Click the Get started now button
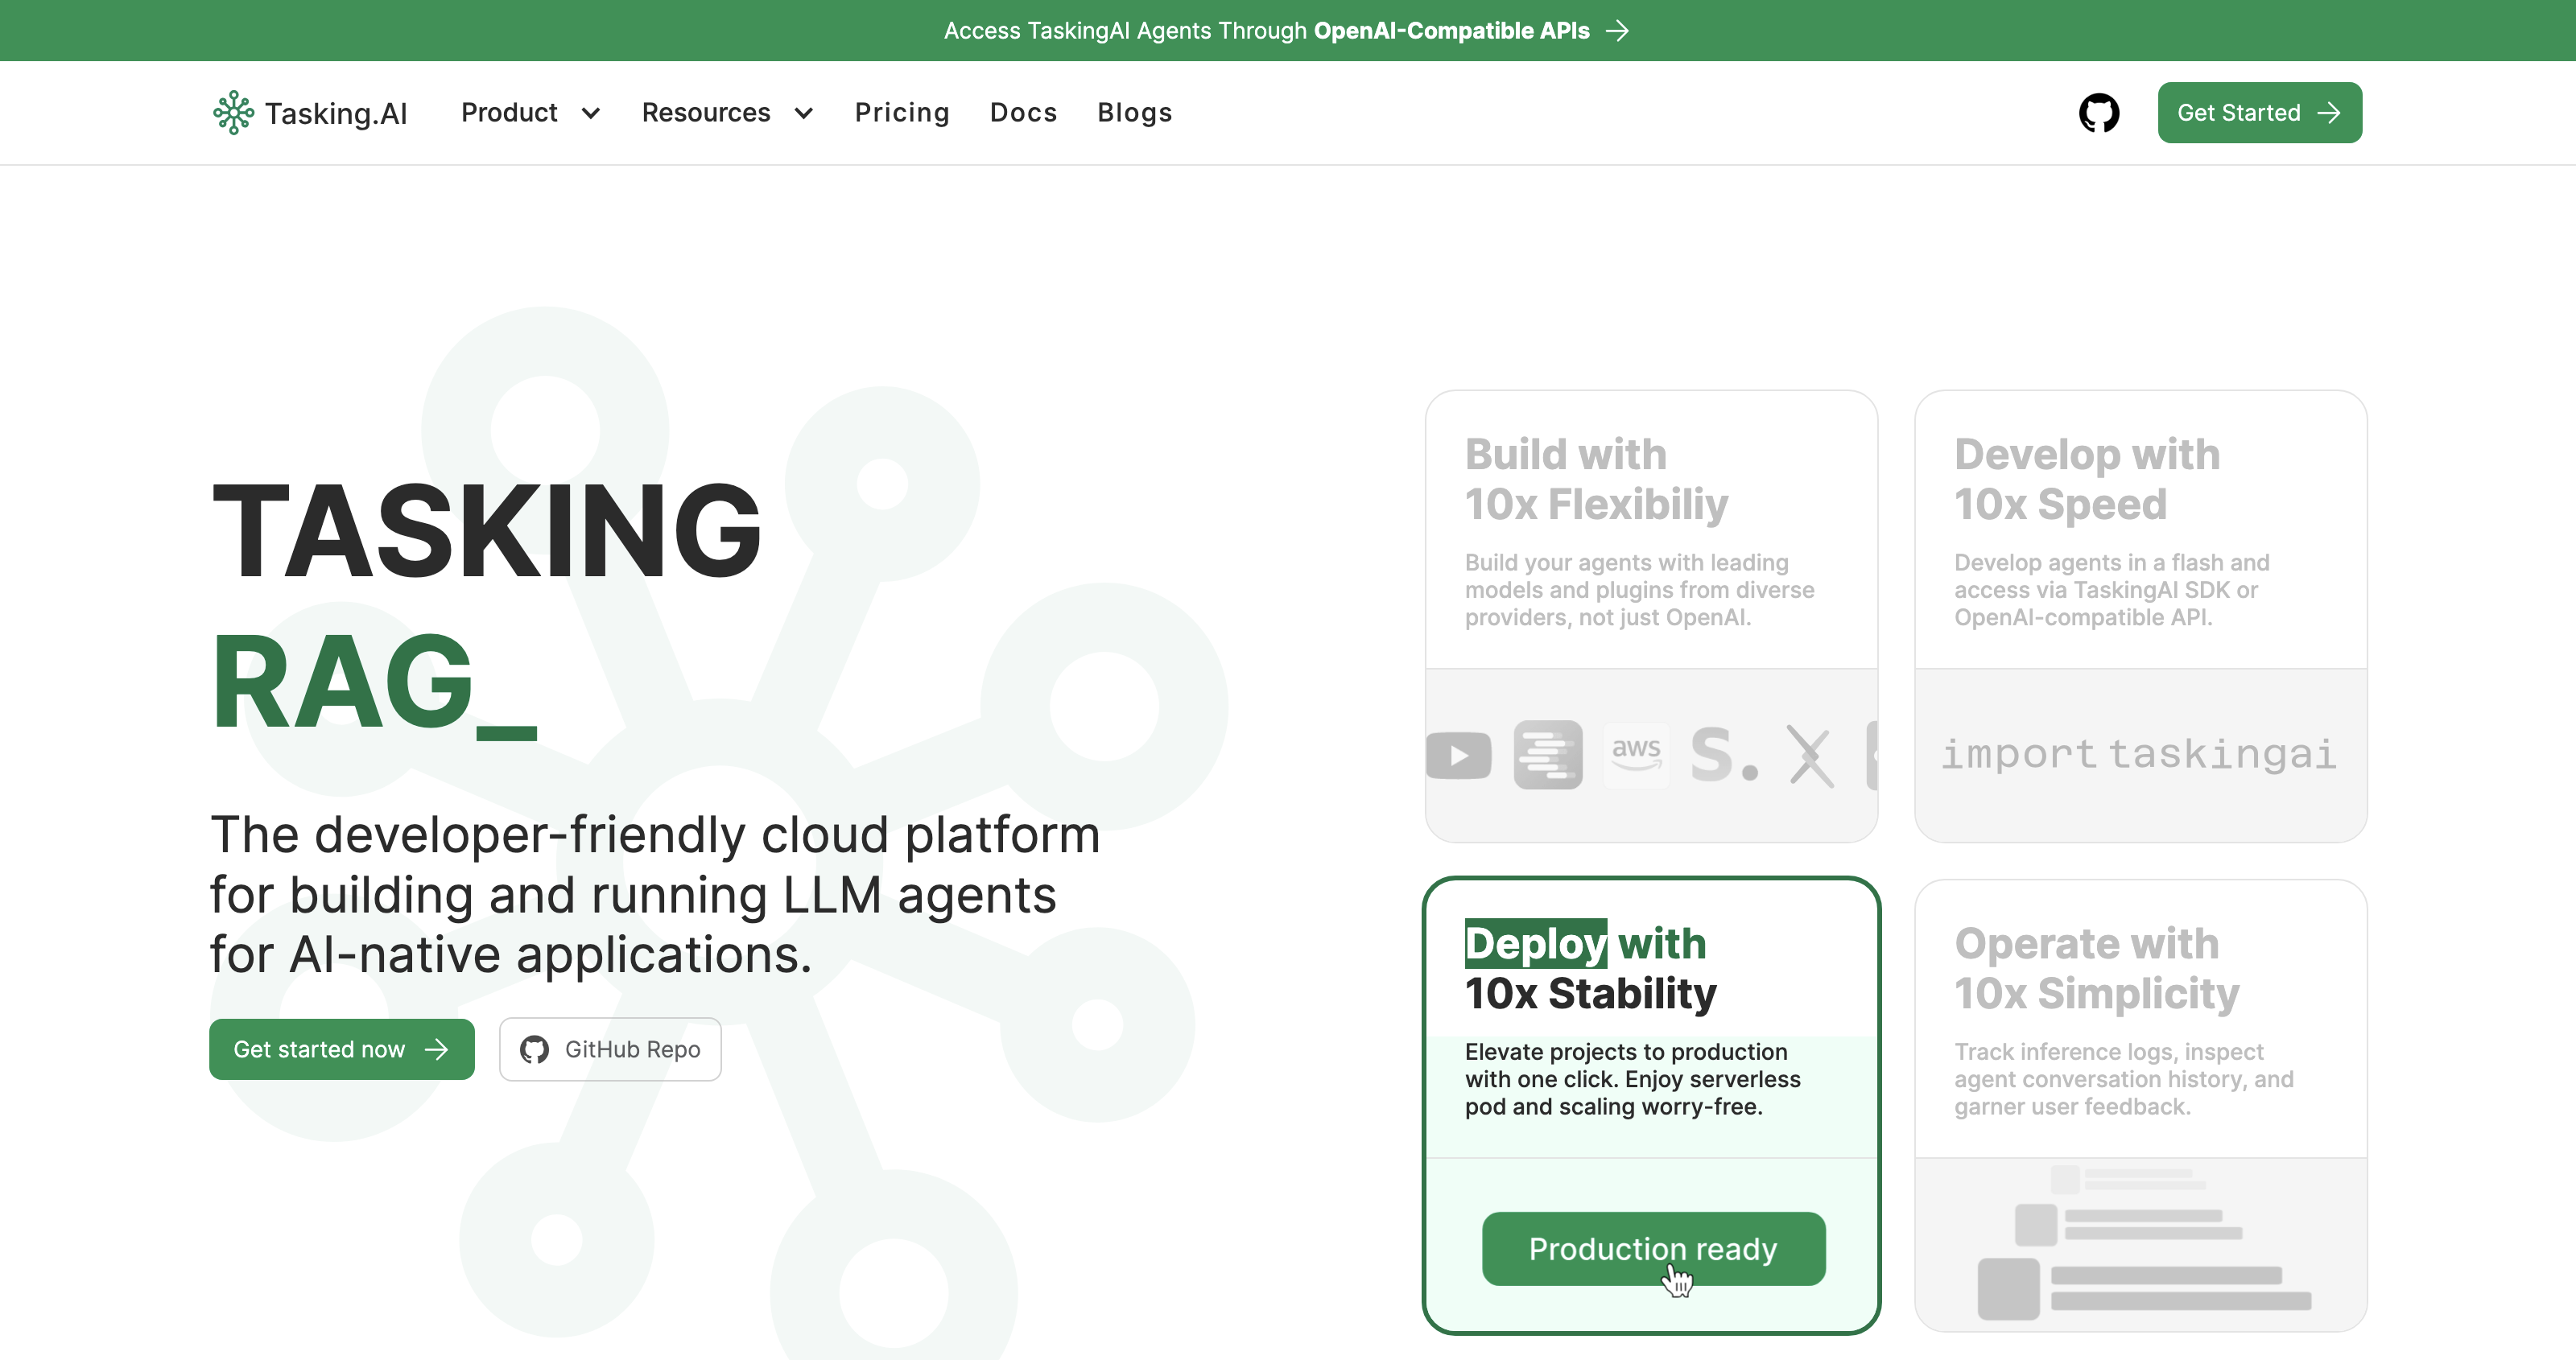The width and height of the screenshot is (2576, 1360). [x=342, y=1049]
